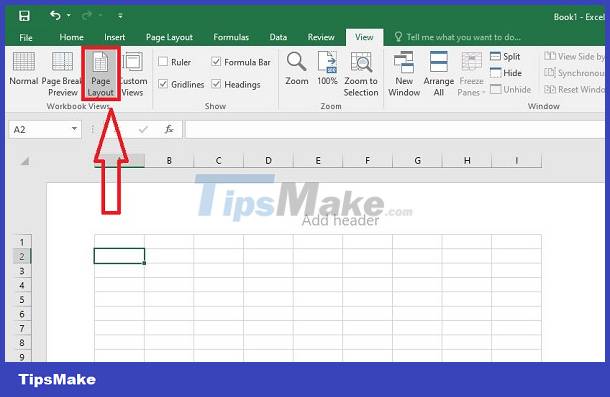Select row 6 header

coord(22,314)
